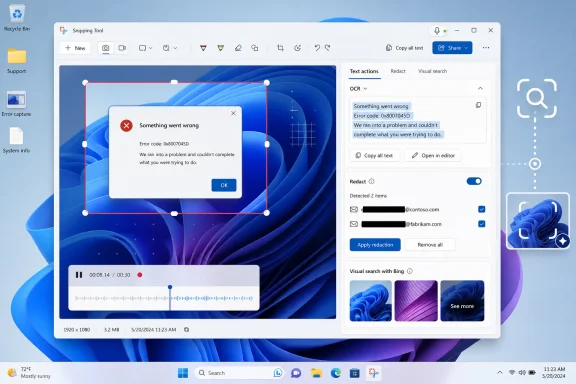Open the weather widget showing Mostly sunny
Screen dimensions: 576x384
click(x=29, y=373)
